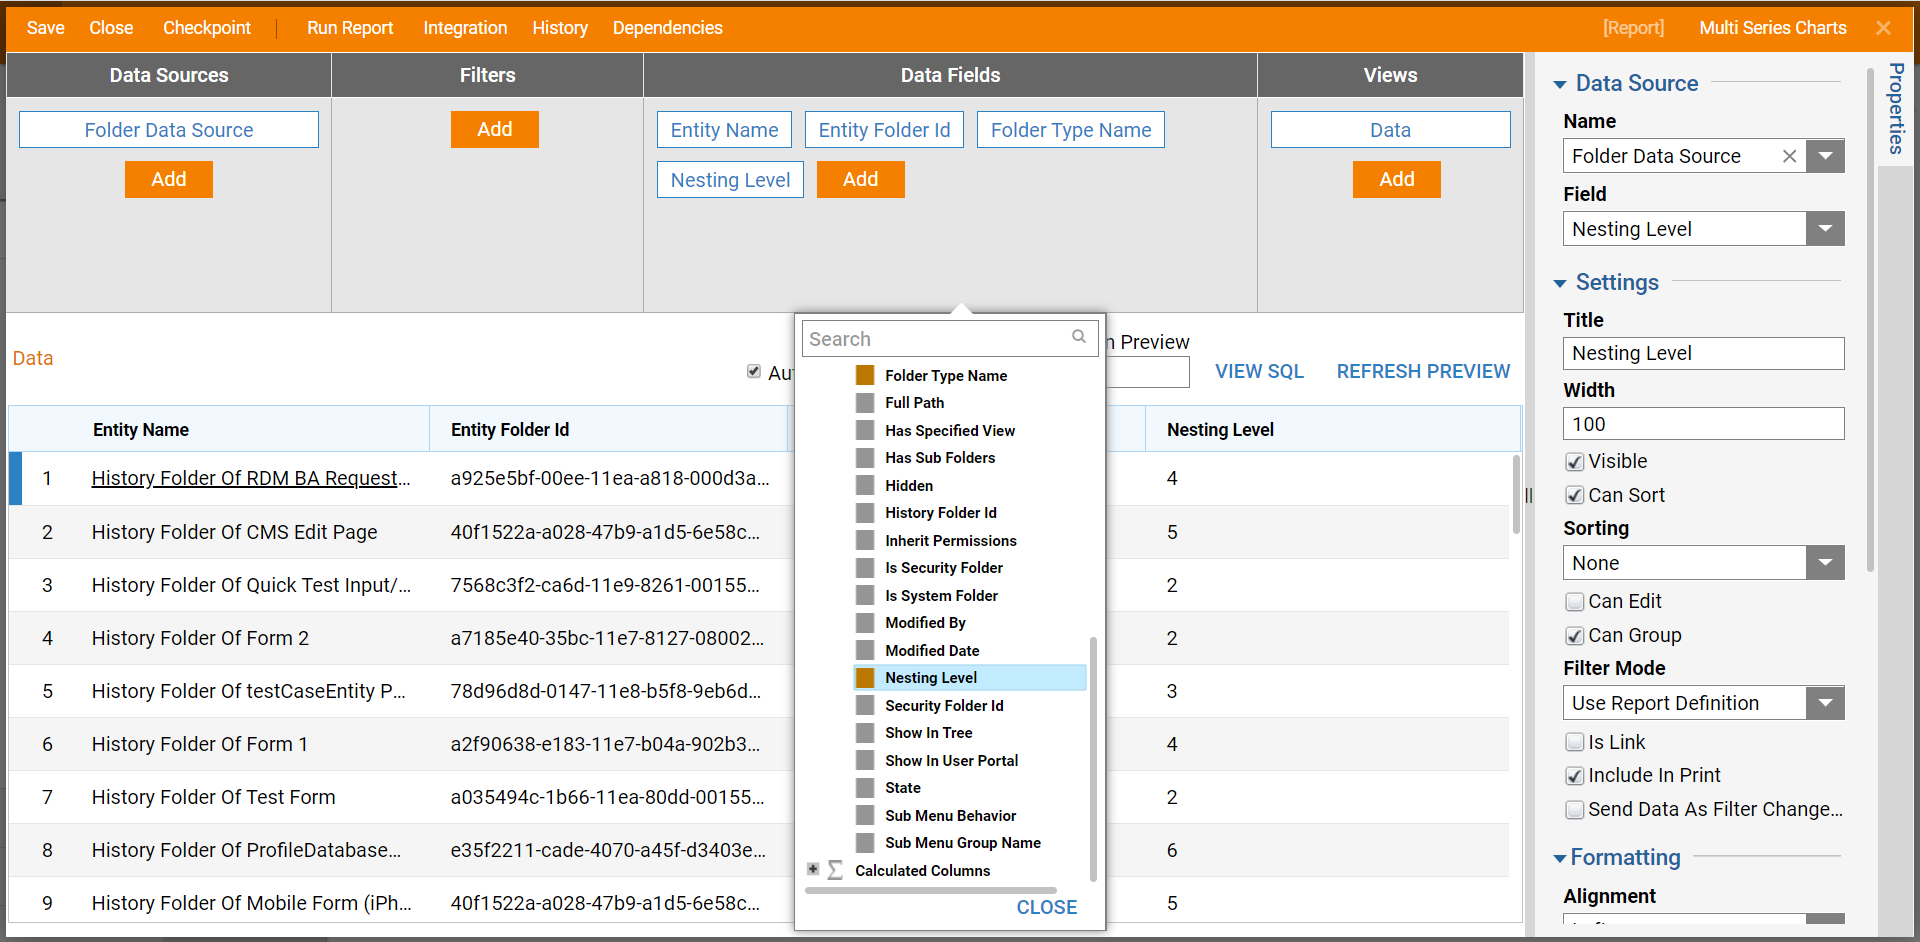Click the Properties panel vertical scrollbar
1920x942 pixels.
pos(1870,320)
